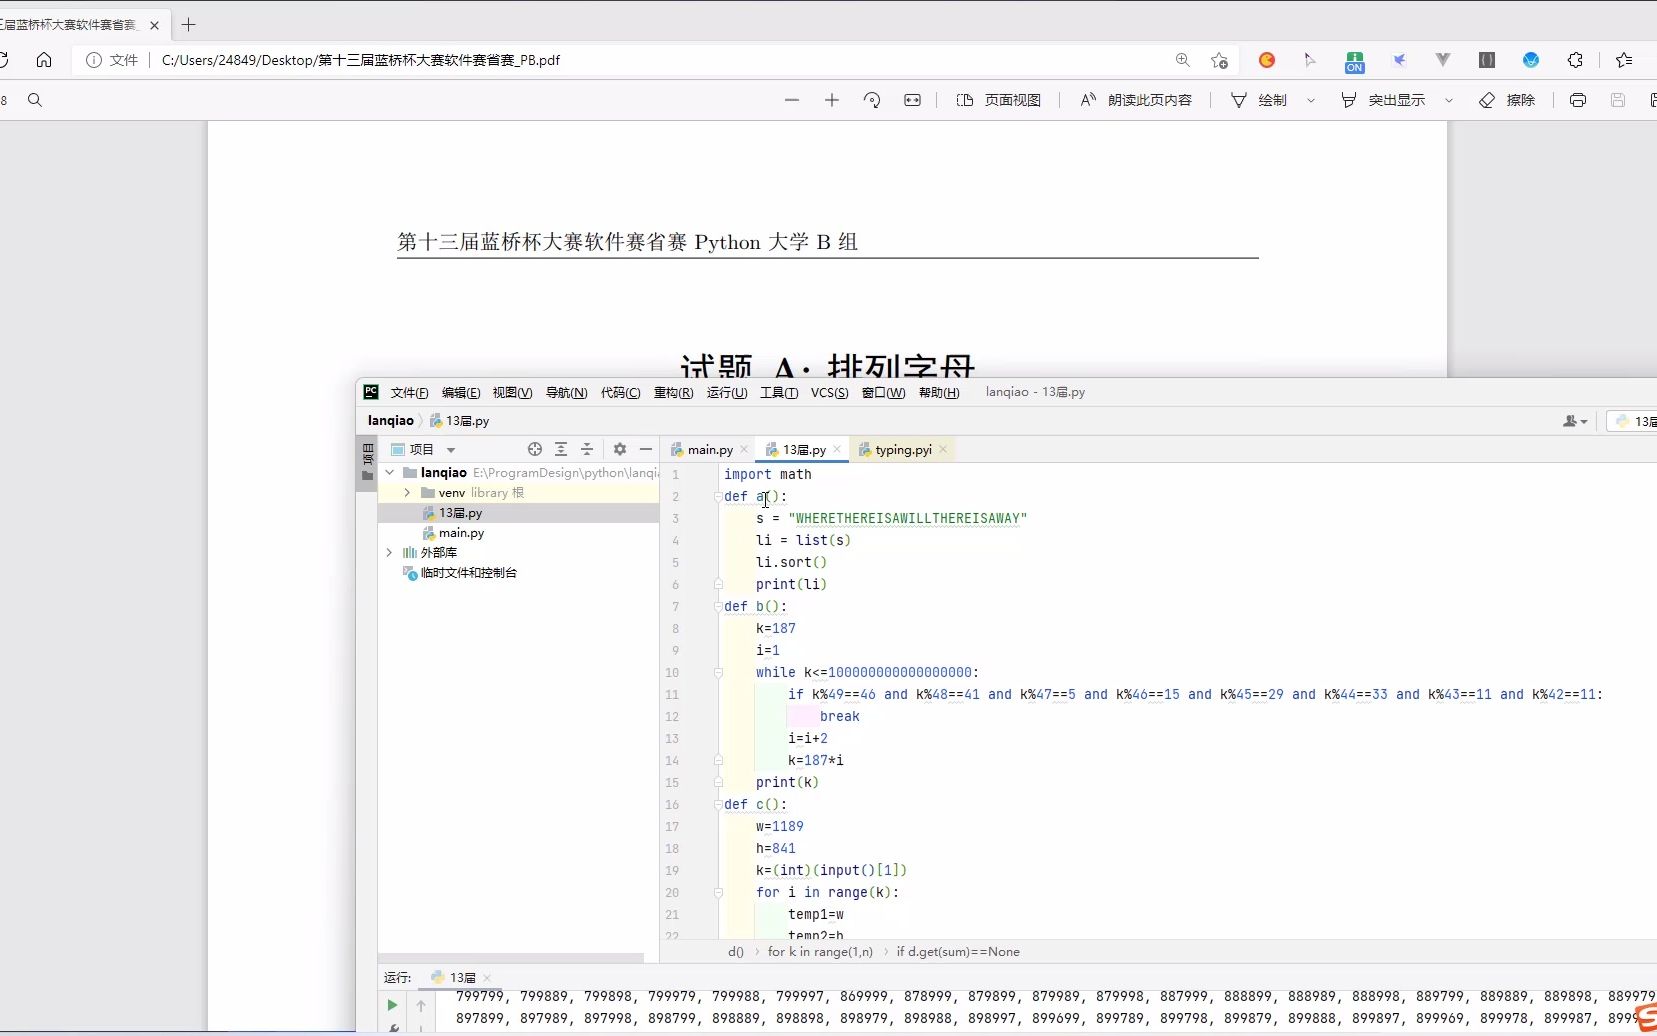
Task: Save the PDF with the disk icon
Action: click(1618, 100)
